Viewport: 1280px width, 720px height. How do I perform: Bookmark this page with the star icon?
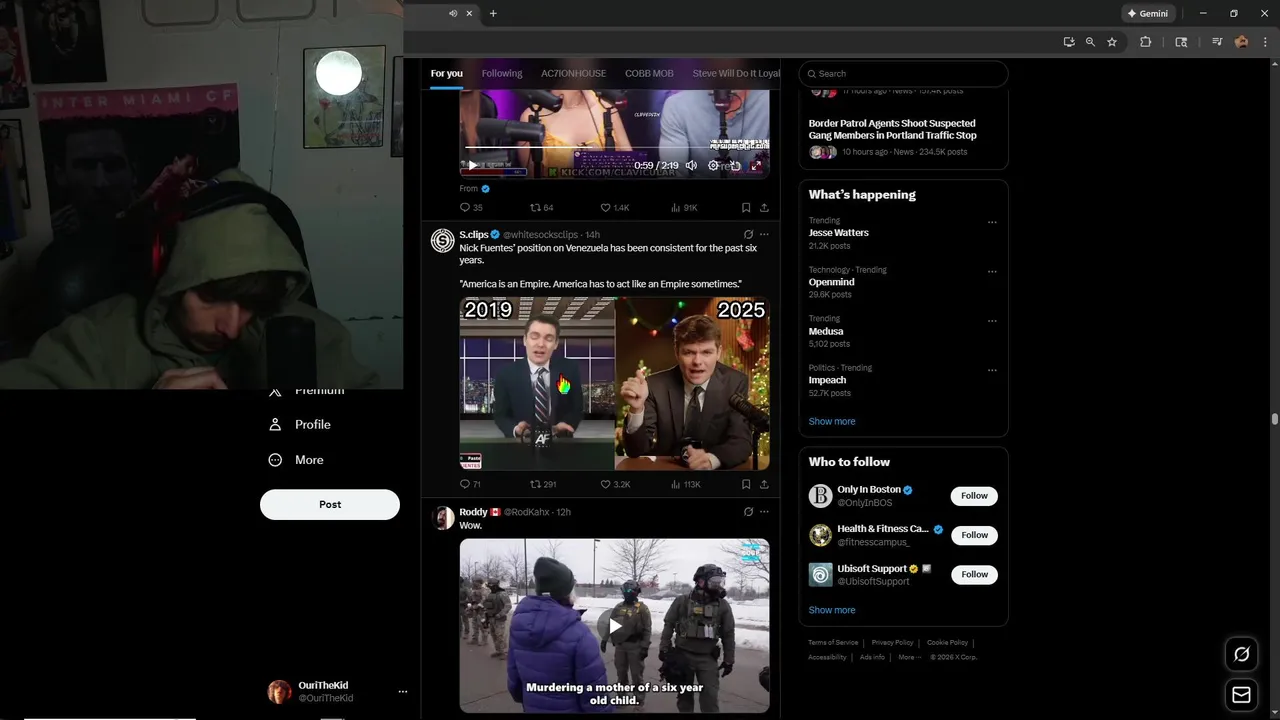click(1112, 42)
